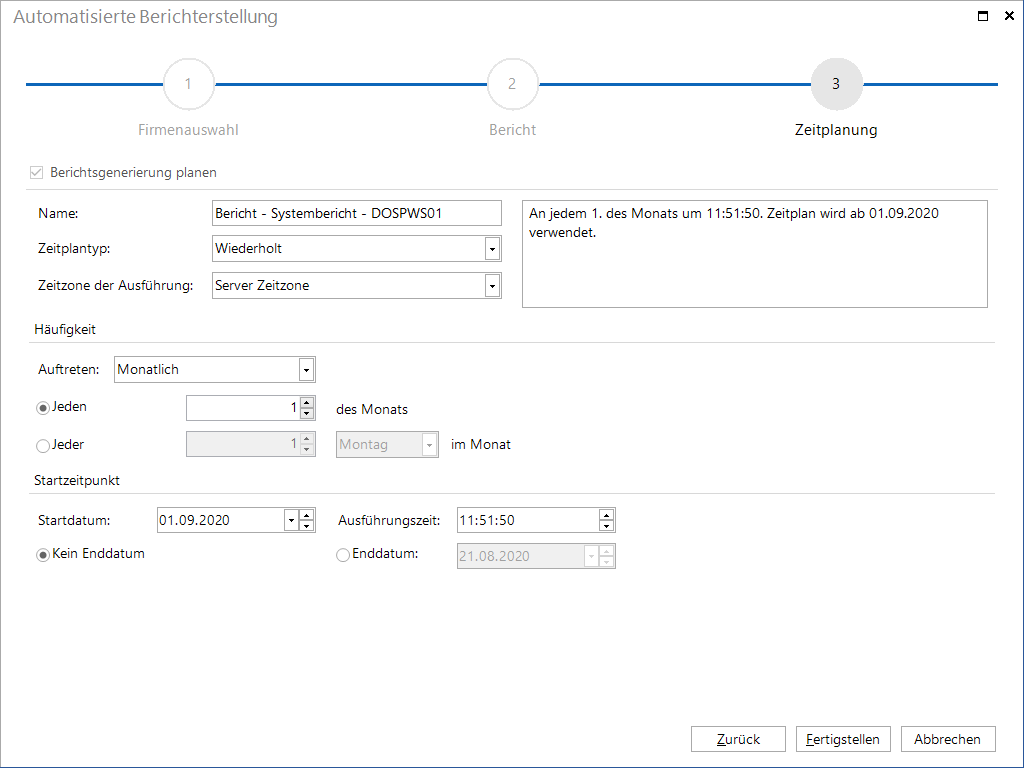Screen dimensions: 1024x768
Task: Toggle Berichtsgenerierung planen checkbox
Action: 37,172
